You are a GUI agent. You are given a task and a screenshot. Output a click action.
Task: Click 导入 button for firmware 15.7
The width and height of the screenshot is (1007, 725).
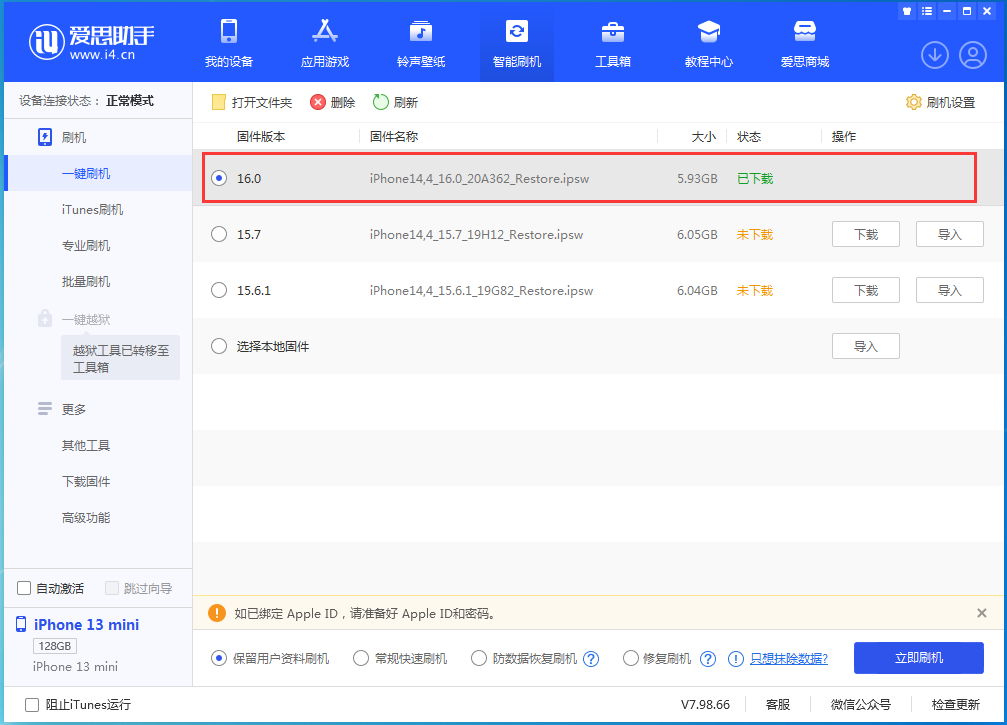(x=949, y=234)
